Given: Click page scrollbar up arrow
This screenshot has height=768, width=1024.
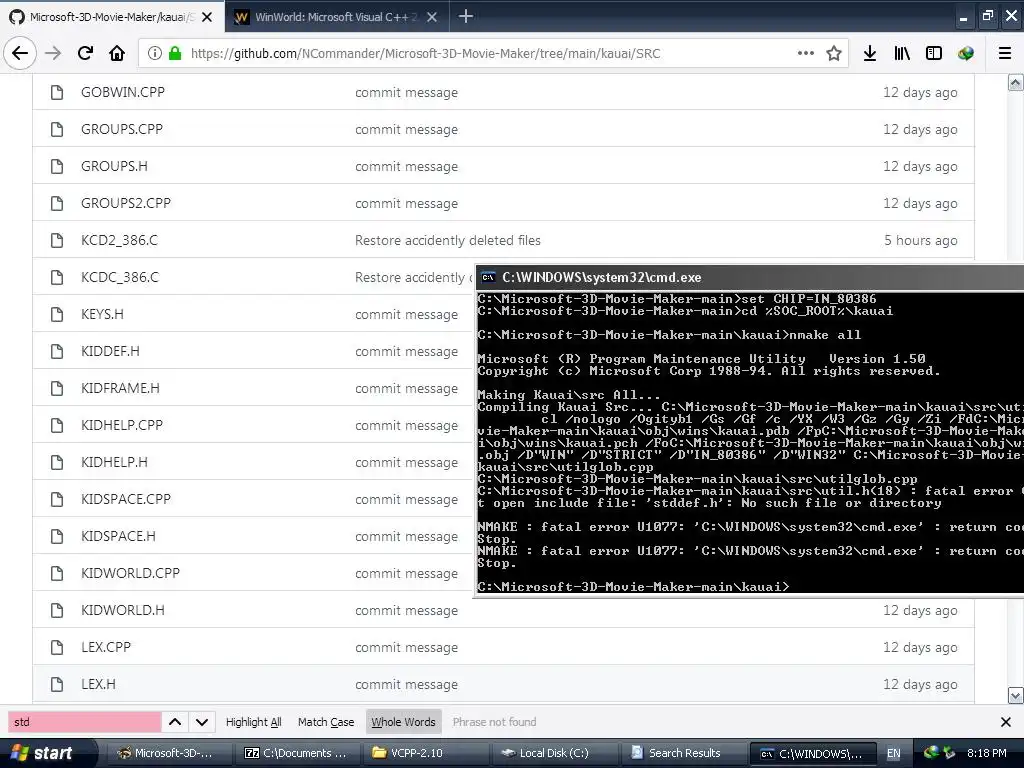Looking at the screenshot, I should [1016, 82].
